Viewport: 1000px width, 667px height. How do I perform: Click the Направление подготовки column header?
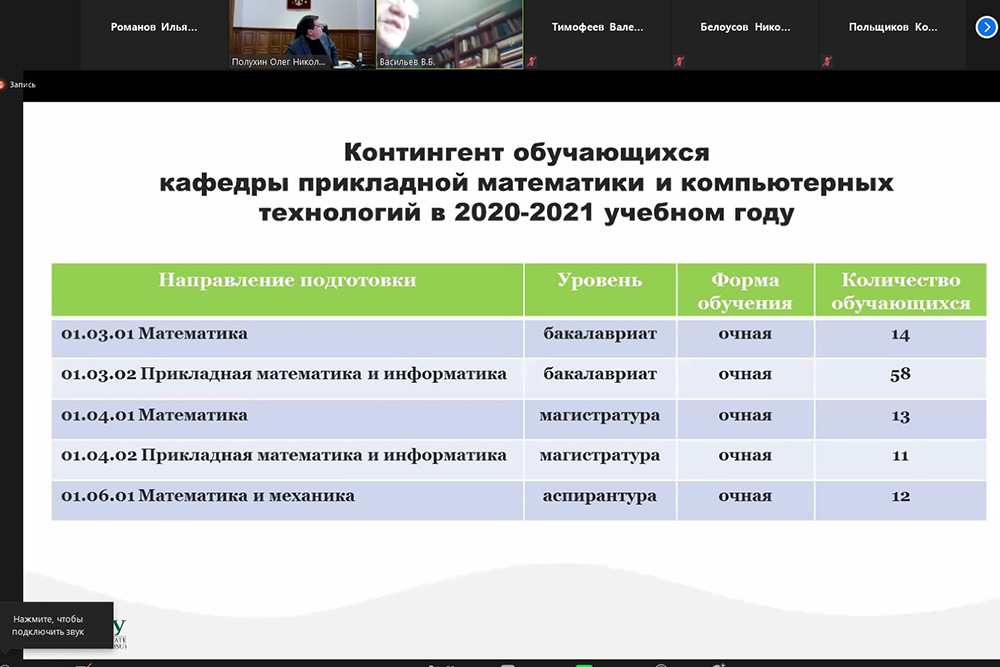[287, 281]
